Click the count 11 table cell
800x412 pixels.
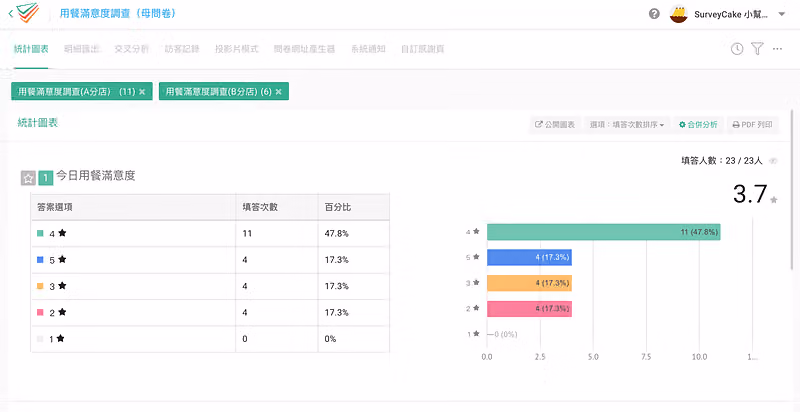[x=277, y=234]
